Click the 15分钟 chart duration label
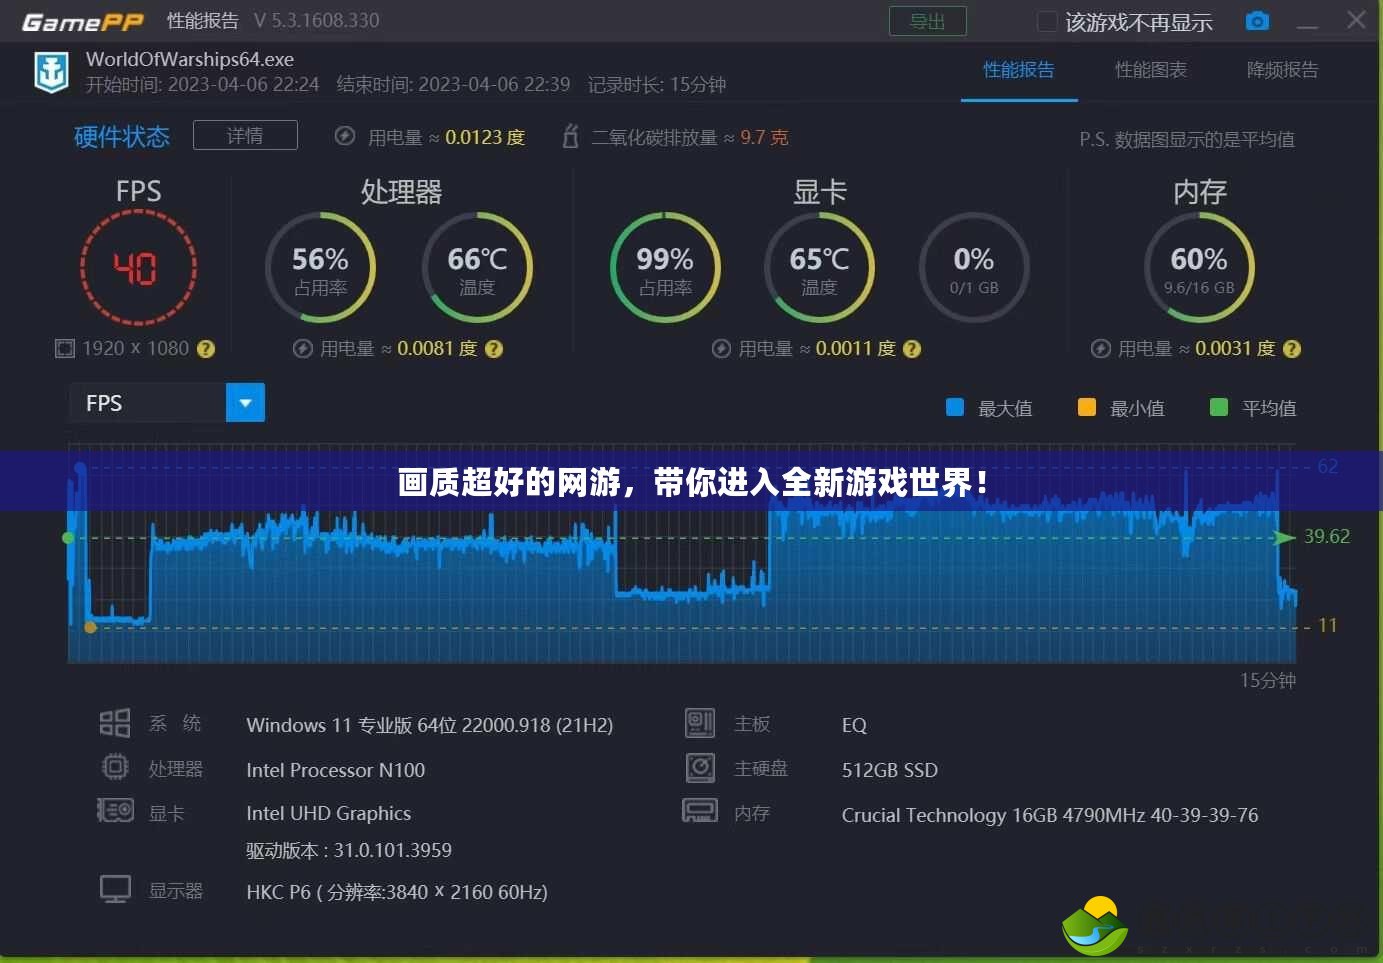This screenshot has height=963, width=1383. coord(1268,680)
